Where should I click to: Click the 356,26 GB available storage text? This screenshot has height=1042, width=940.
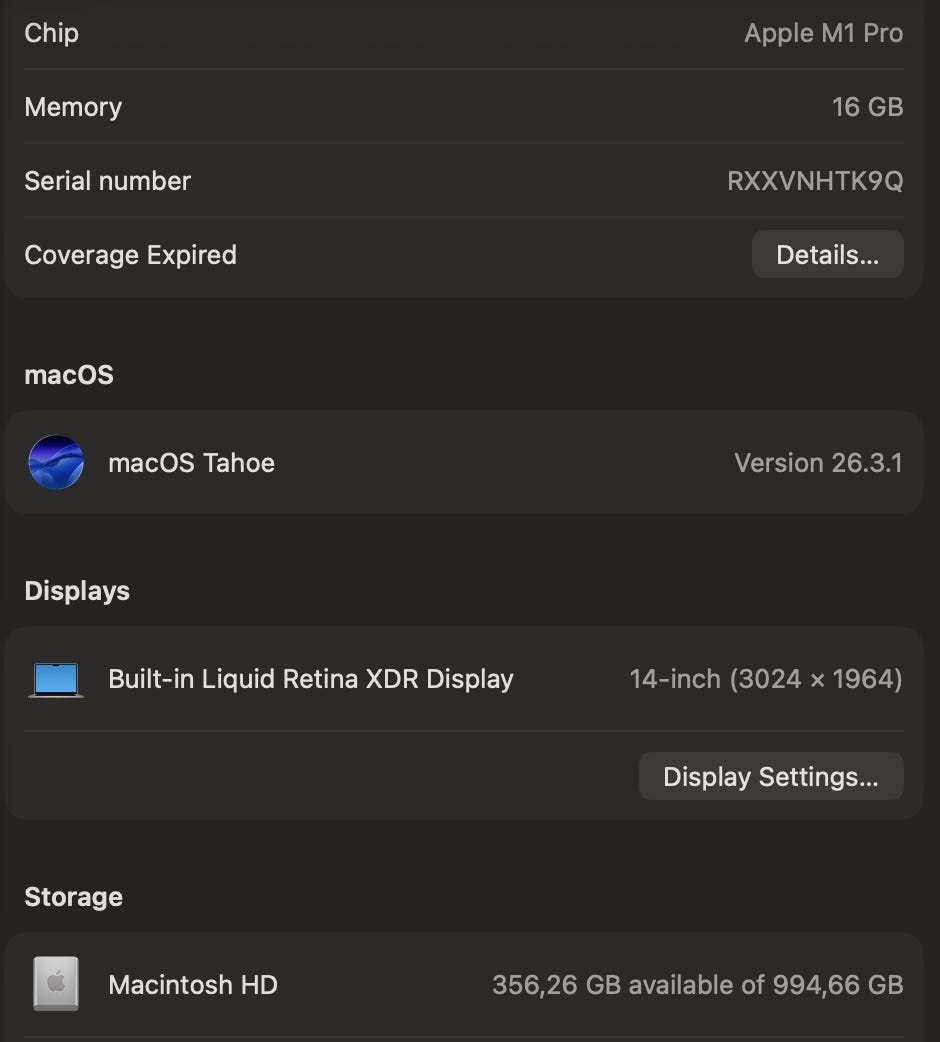point(697,985)
